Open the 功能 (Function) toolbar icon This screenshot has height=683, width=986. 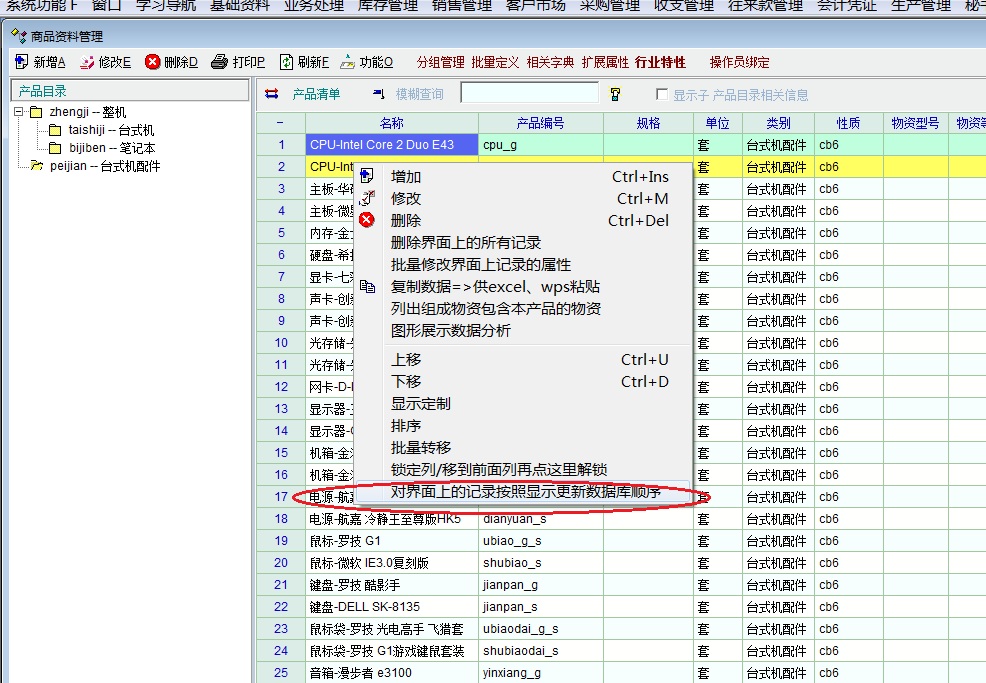(x=347, y=62)
